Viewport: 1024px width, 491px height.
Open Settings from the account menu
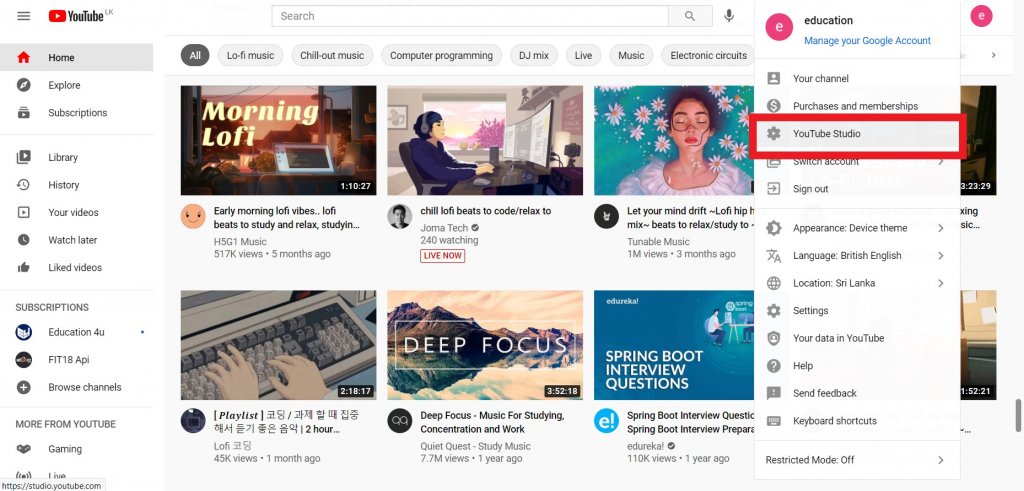(x=856, y=311)
